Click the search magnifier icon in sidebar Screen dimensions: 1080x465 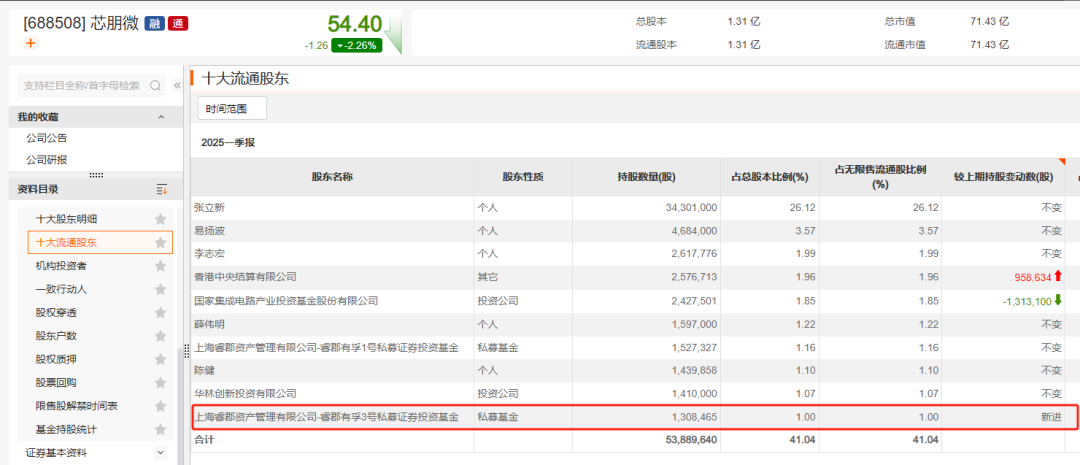155,86
